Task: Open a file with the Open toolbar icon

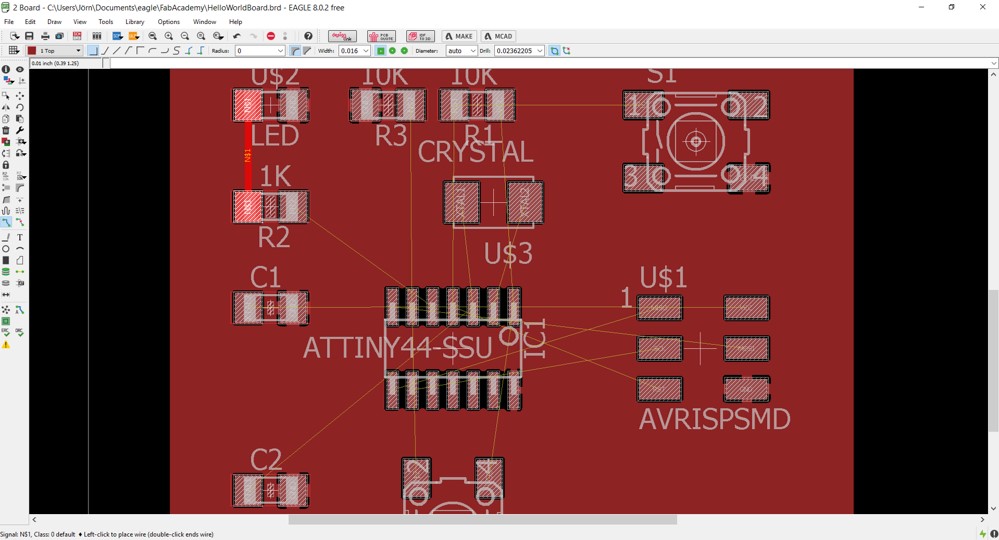Action: [x=15, y=36]
